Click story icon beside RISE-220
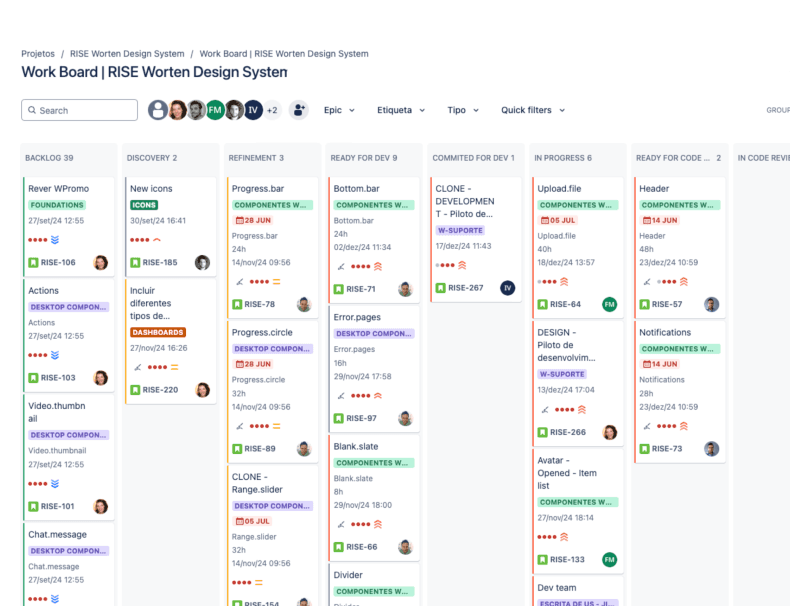 click(135, 390)
